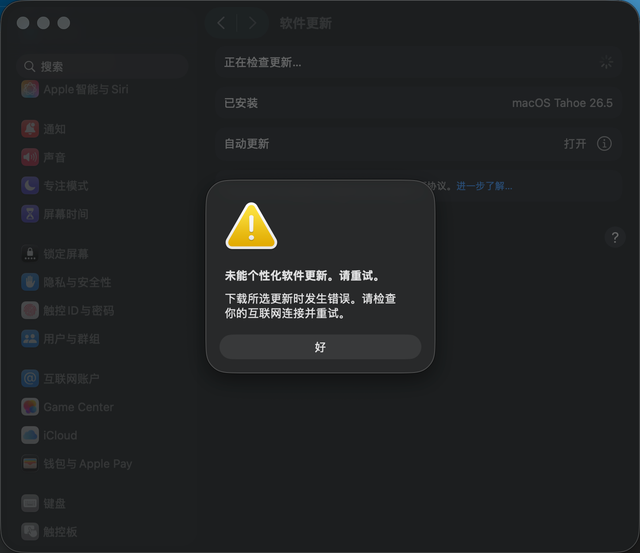Go back with the left chevron

tap(221, 23)
